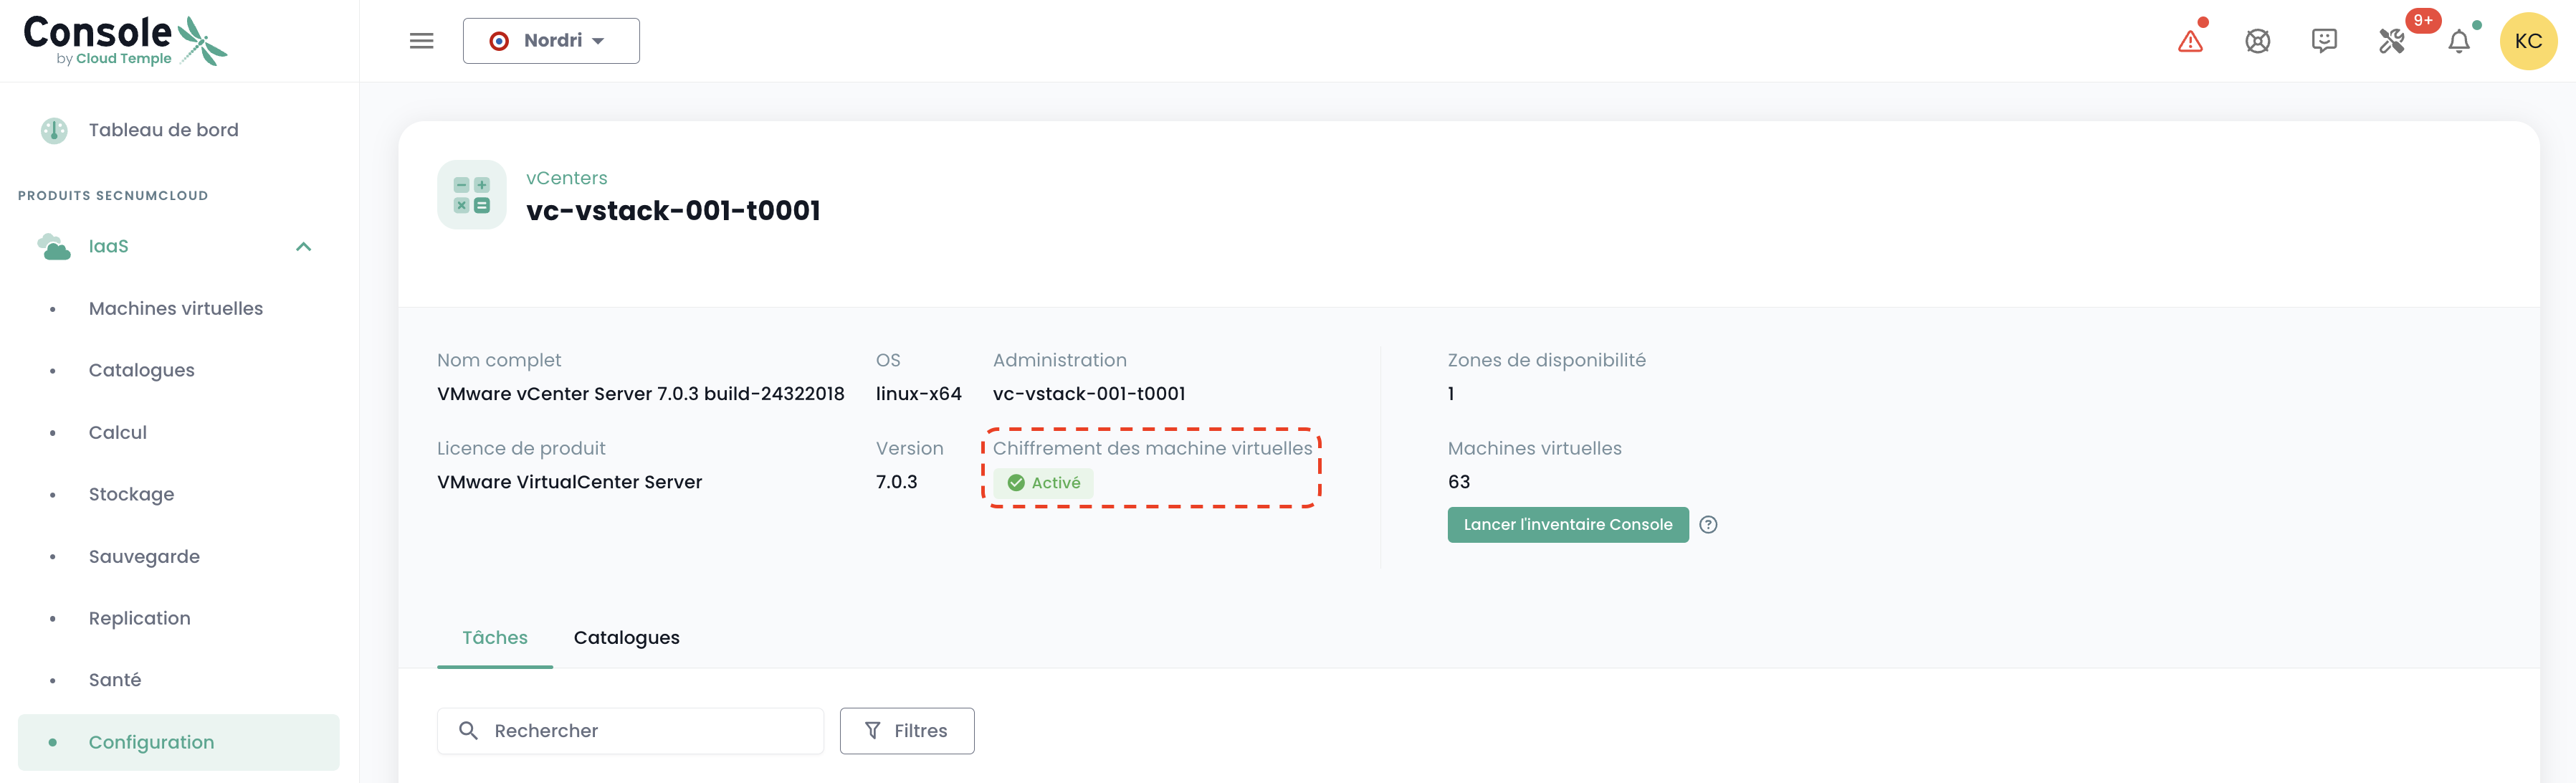Open the vCenters breadcrumb link
This screenshot has height=783, width=2576.
pyautogui.click(x=566, y=178)
